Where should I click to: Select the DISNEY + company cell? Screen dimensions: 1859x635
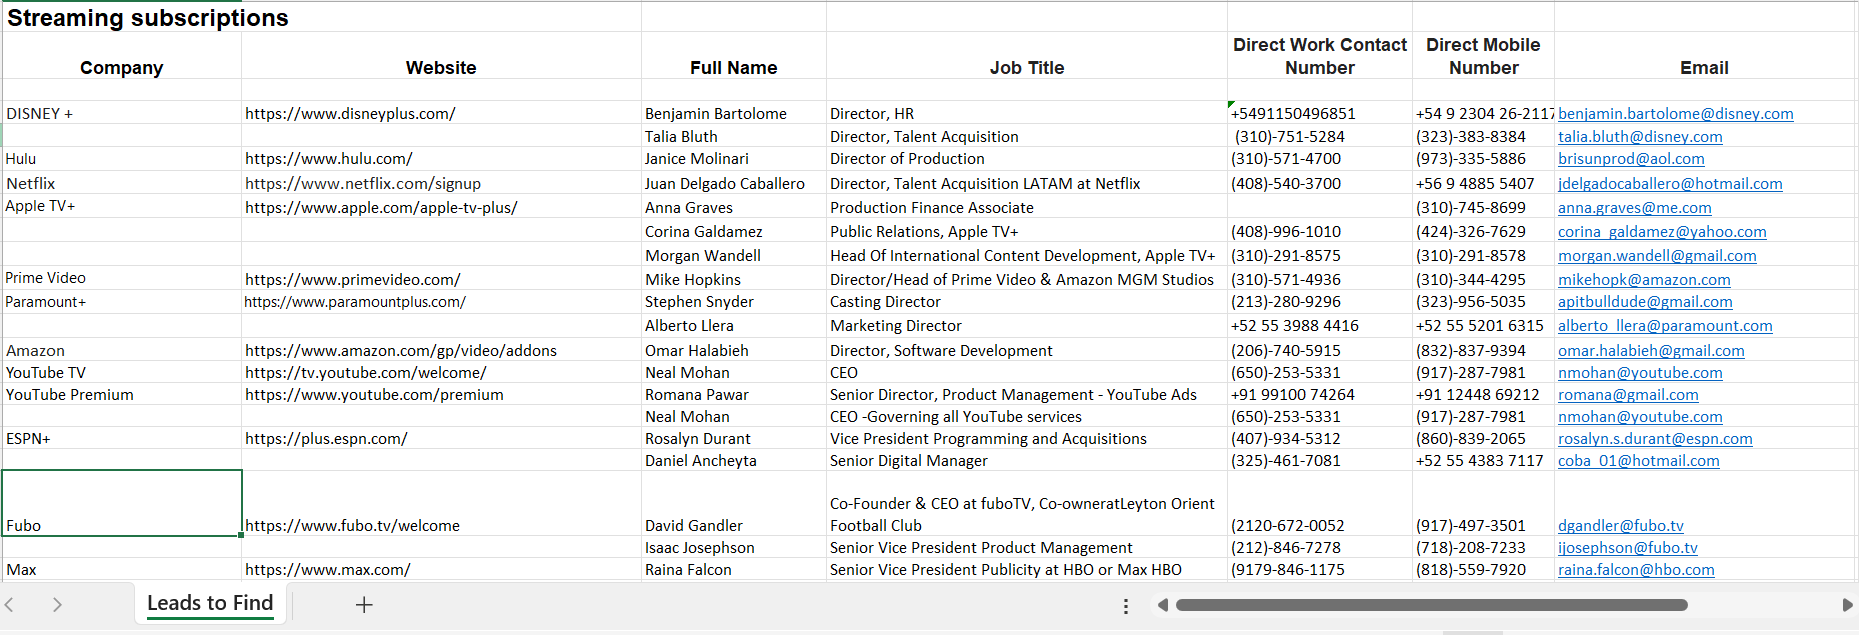121,113
